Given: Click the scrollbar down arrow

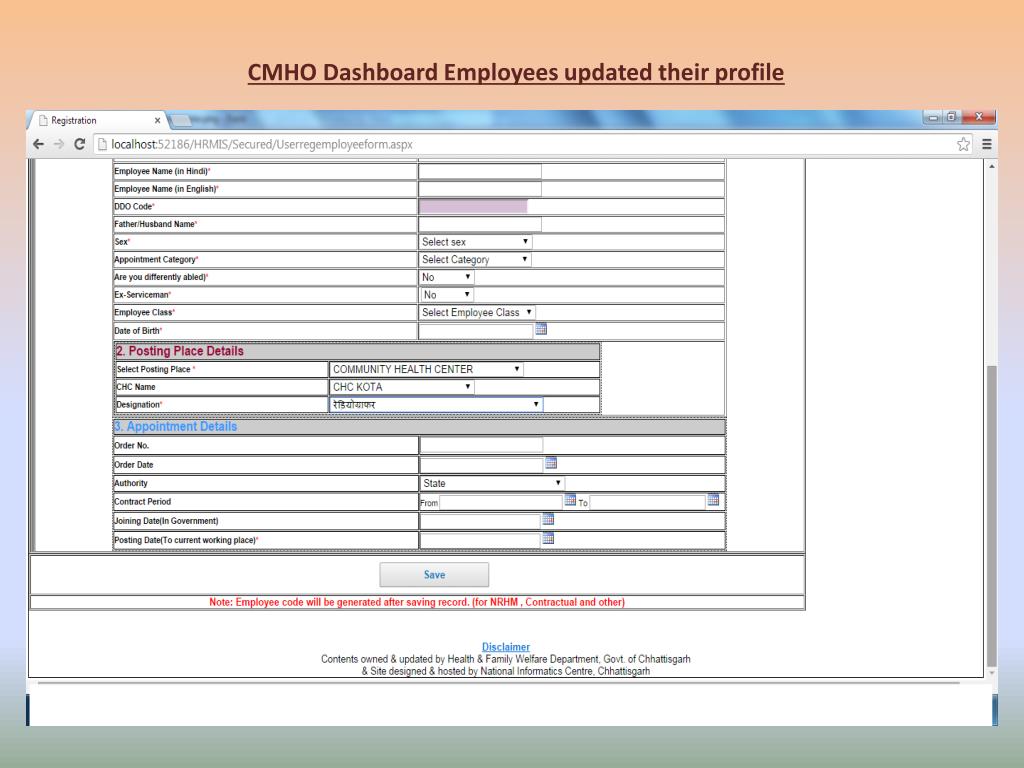Looking at the screenshot, I should pos(991,673).
